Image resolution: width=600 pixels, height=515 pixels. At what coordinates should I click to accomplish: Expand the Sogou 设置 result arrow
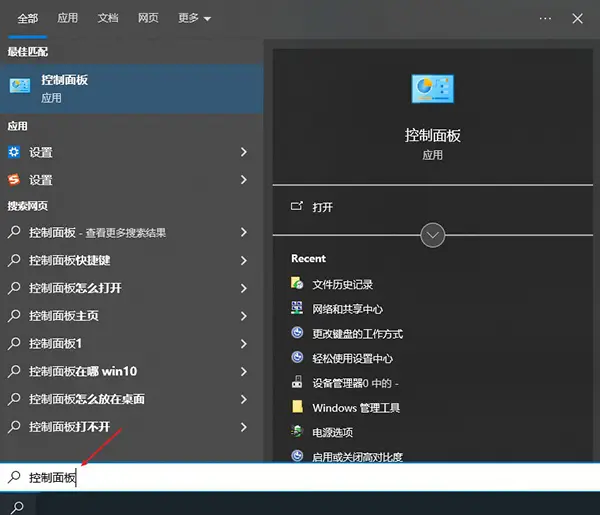click(x=244, y=180)
